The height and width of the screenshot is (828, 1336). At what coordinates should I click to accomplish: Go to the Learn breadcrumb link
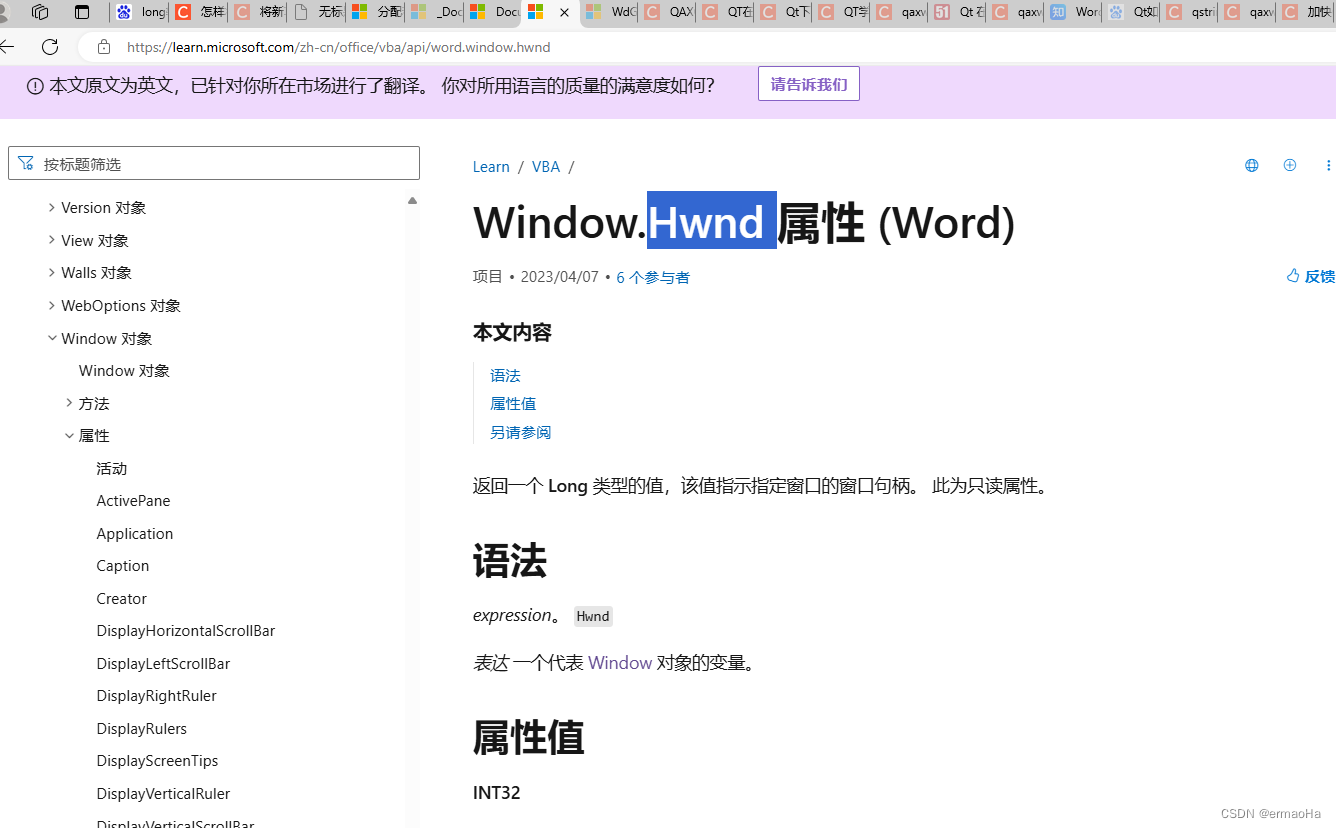point(491,166)
